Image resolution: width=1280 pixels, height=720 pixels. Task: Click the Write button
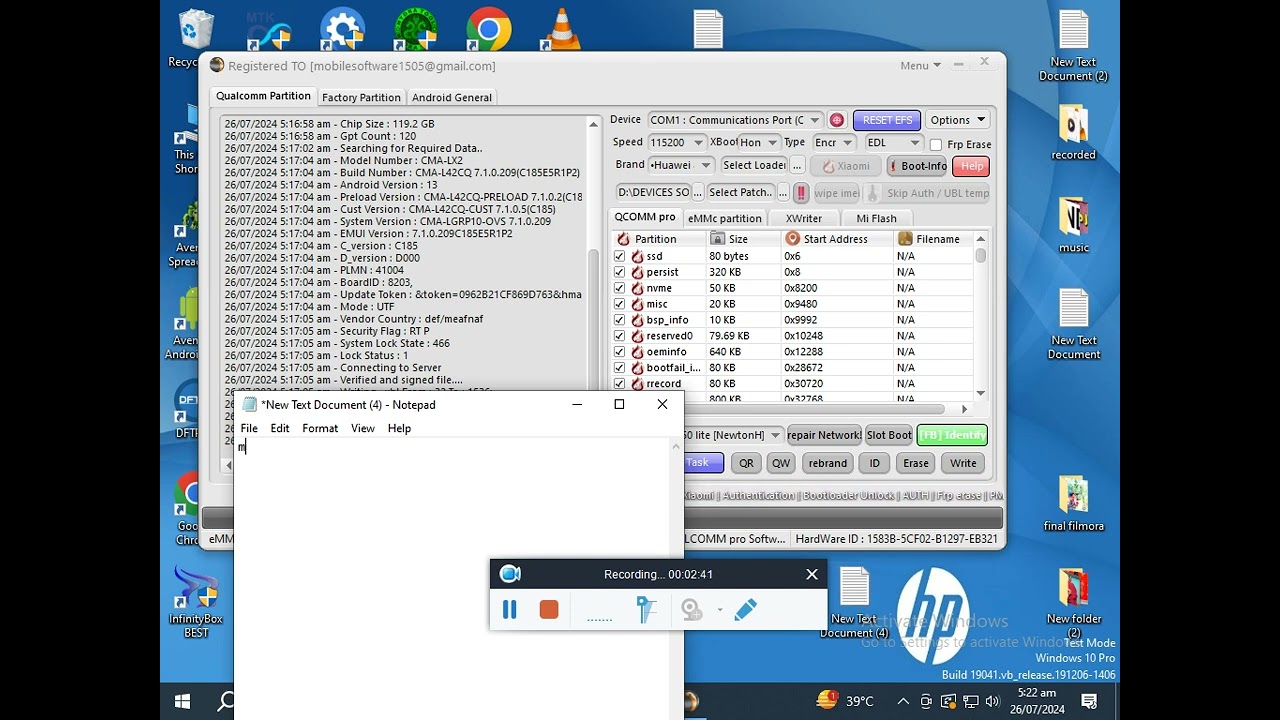click(963, 463)
